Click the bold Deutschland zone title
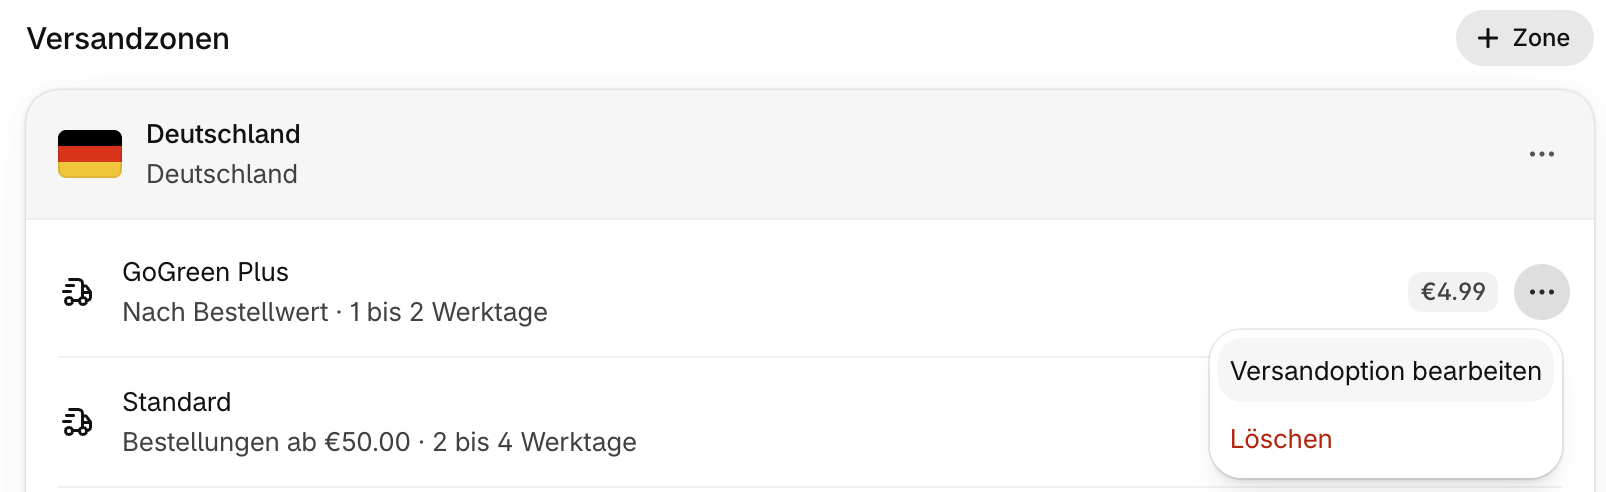 tap(223, 134)
